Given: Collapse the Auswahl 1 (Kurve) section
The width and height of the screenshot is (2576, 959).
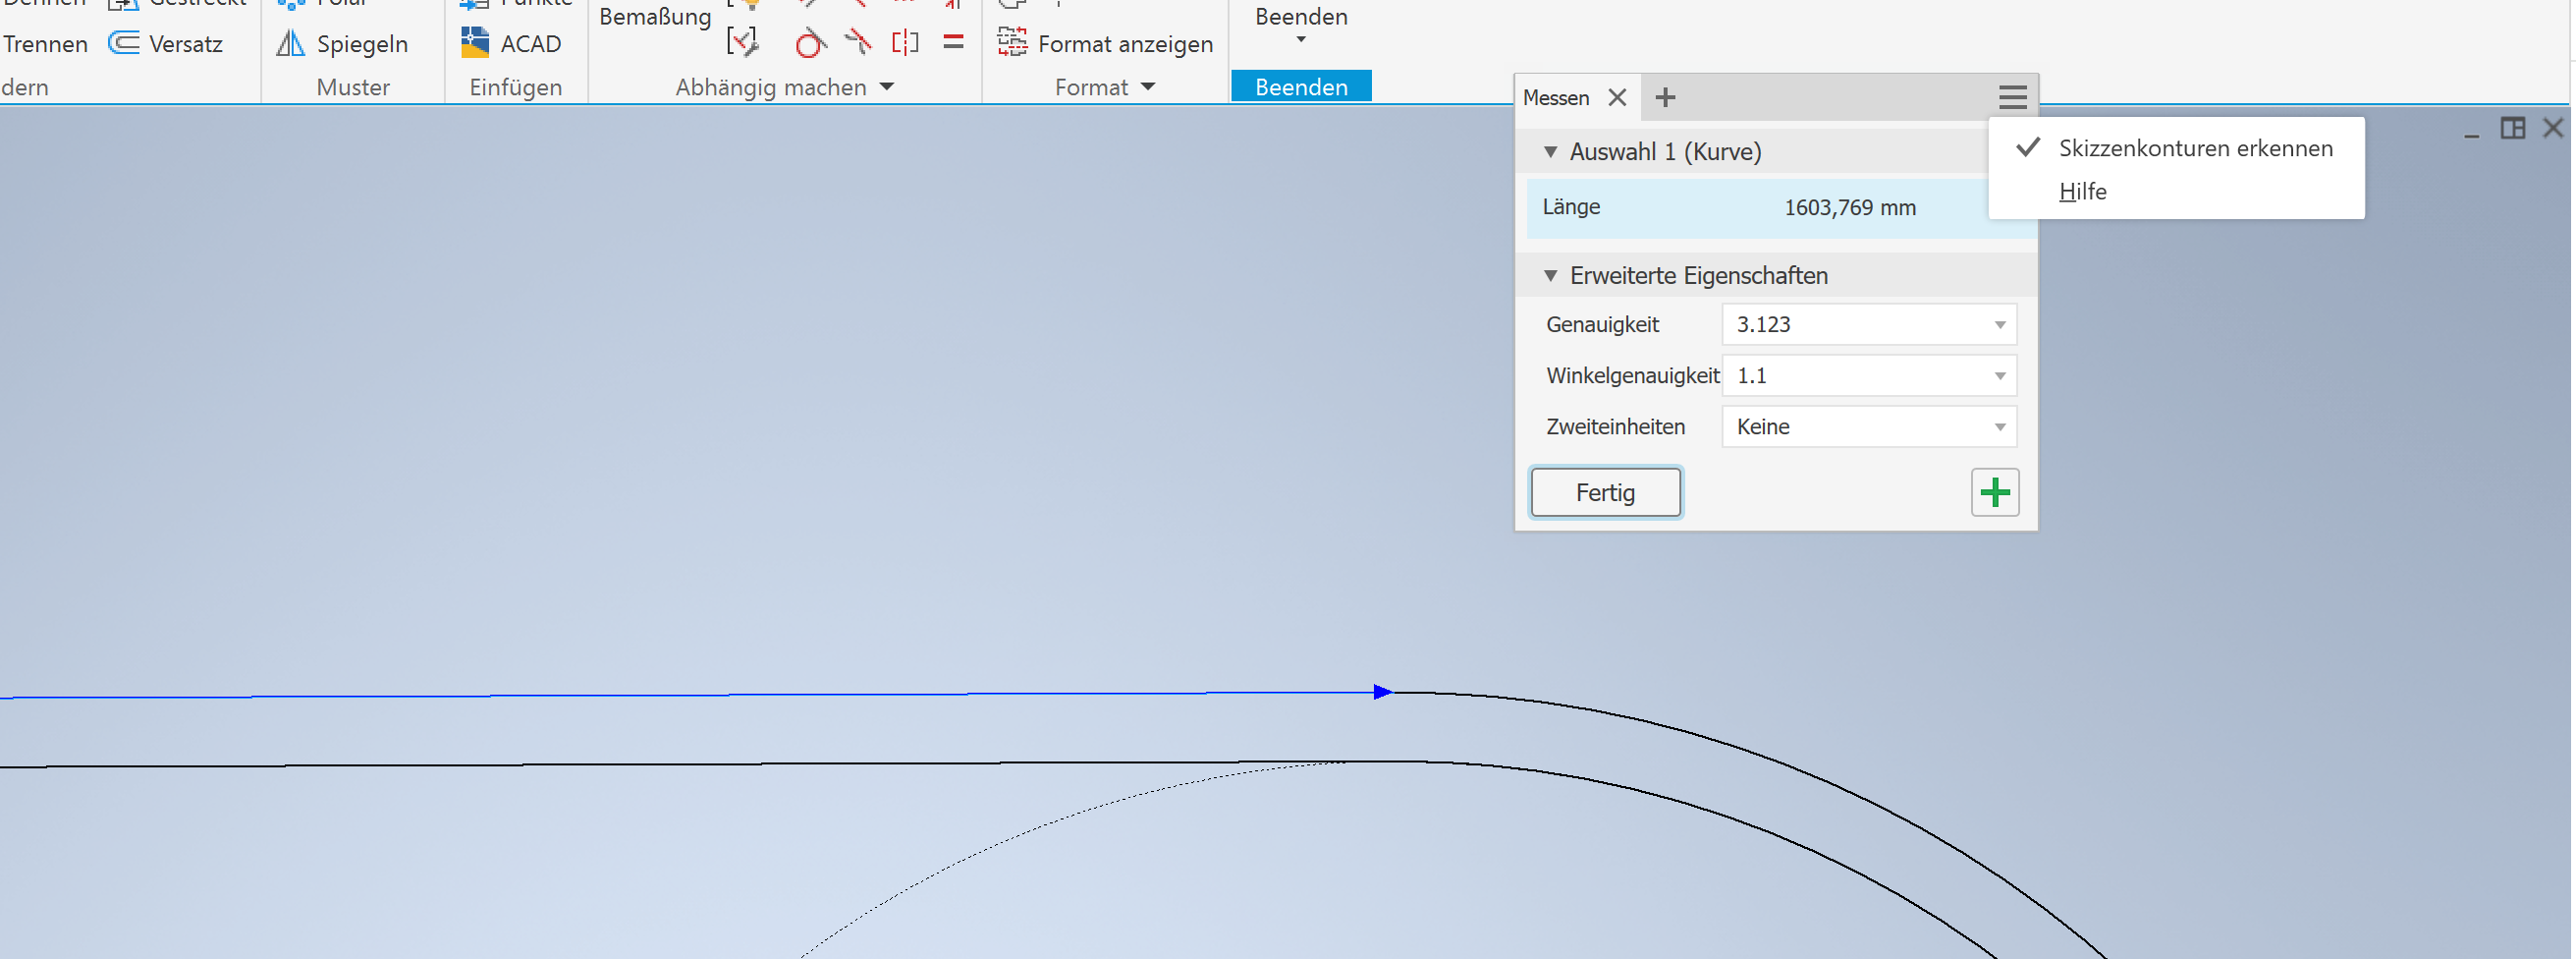Looking at the screenshot, I should (x=1551, y=152).
